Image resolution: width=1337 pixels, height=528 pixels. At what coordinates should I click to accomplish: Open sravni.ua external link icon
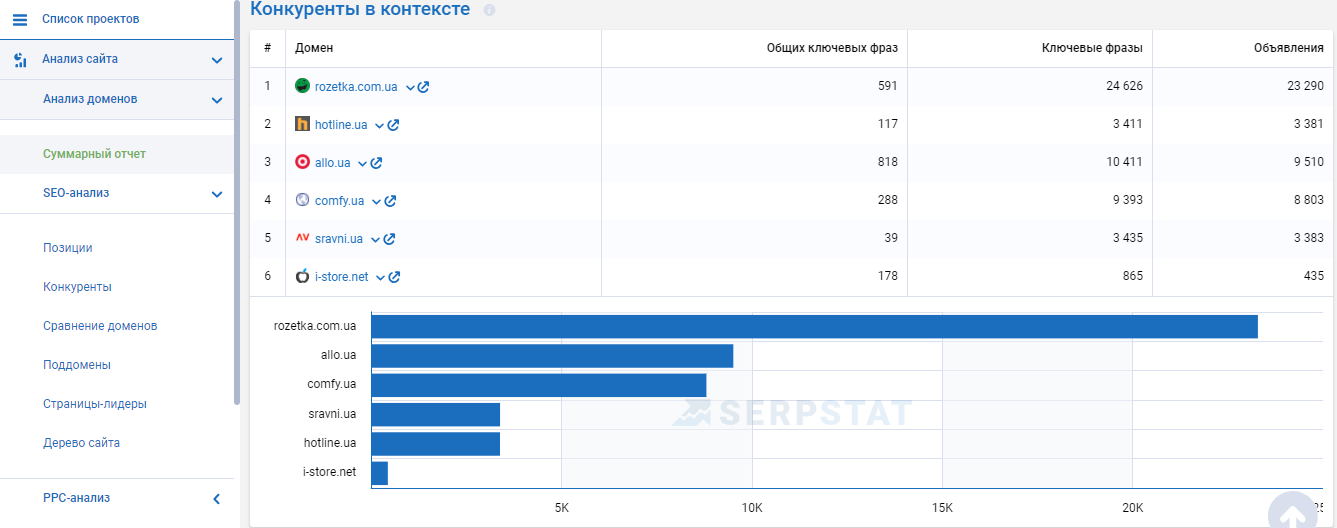click(x=389, y=239)
